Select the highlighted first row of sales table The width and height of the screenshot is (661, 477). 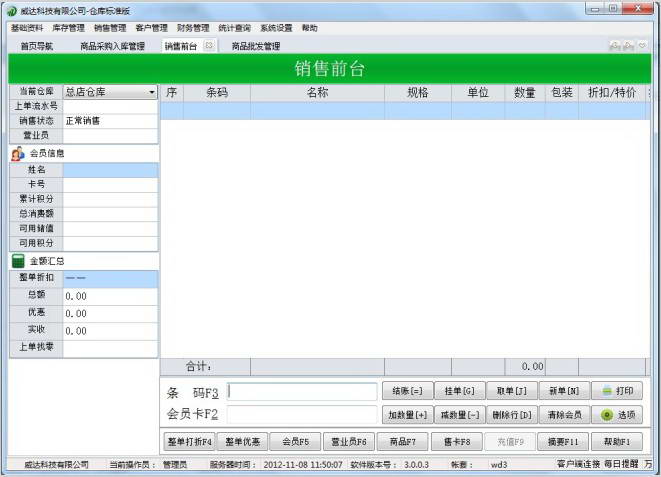click(405, 111)
